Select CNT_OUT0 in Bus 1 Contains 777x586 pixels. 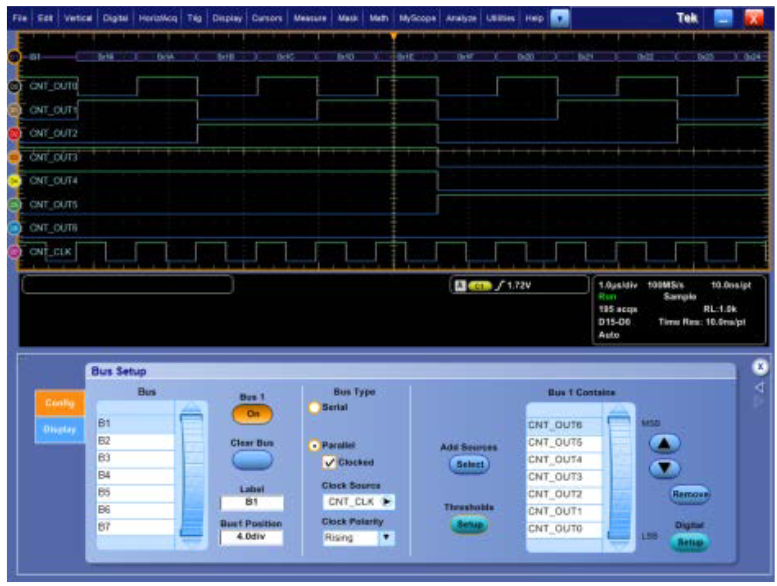pyautogui.click(x=563, y=529)
